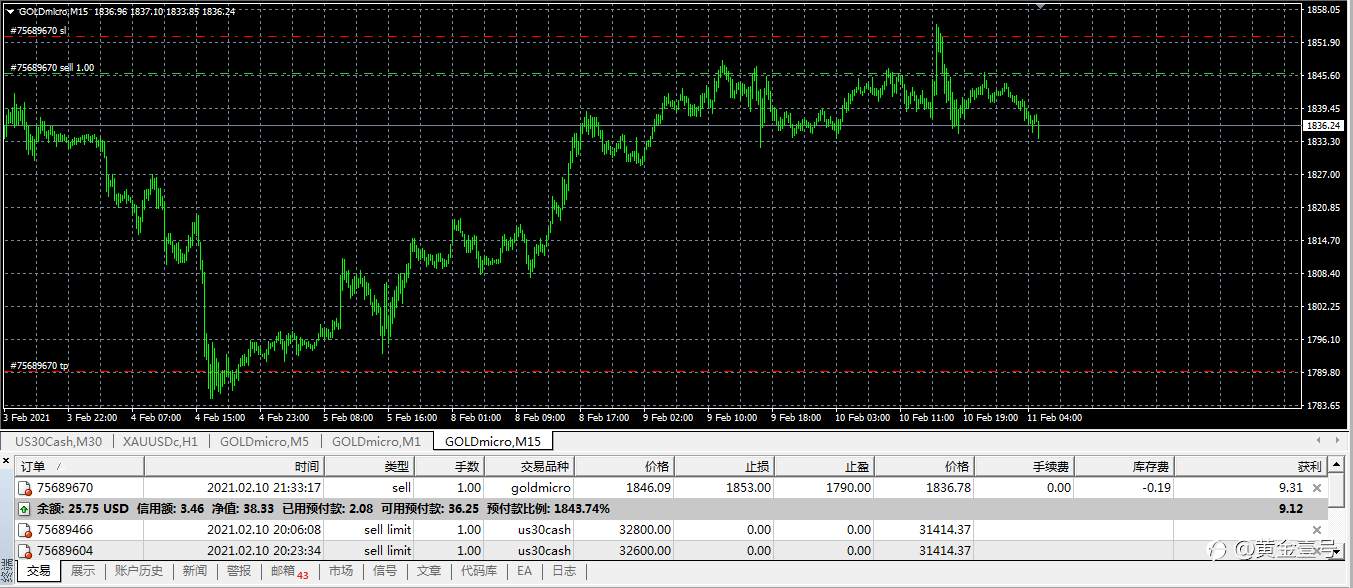The image size is (1353, 588).
Task: Sort by the 交易品种 column header
Action: 529,467
